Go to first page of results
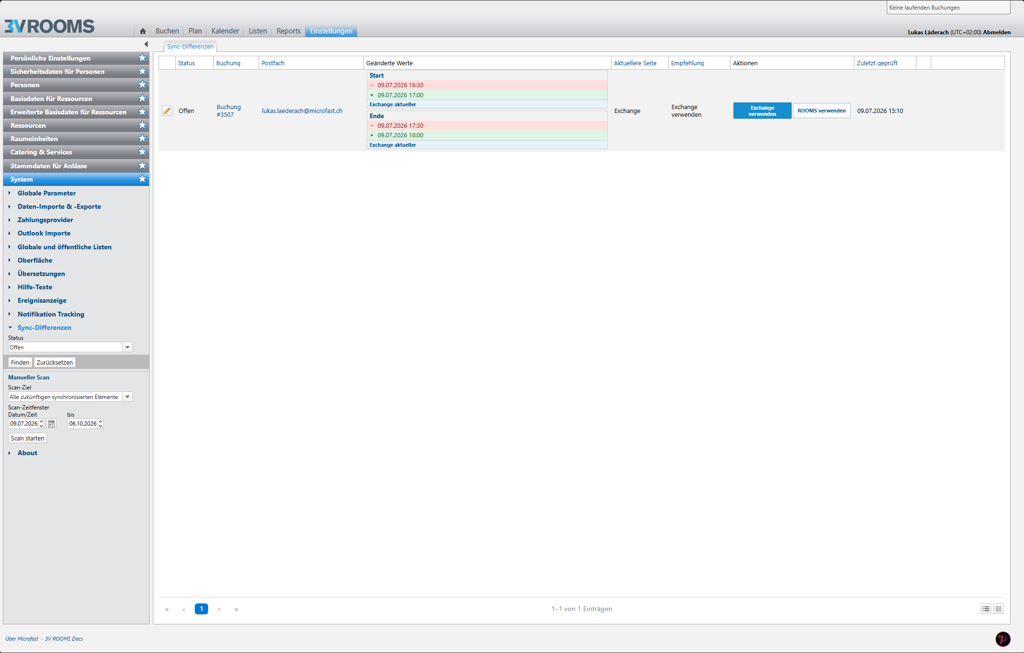 click(x=167, y=609)
